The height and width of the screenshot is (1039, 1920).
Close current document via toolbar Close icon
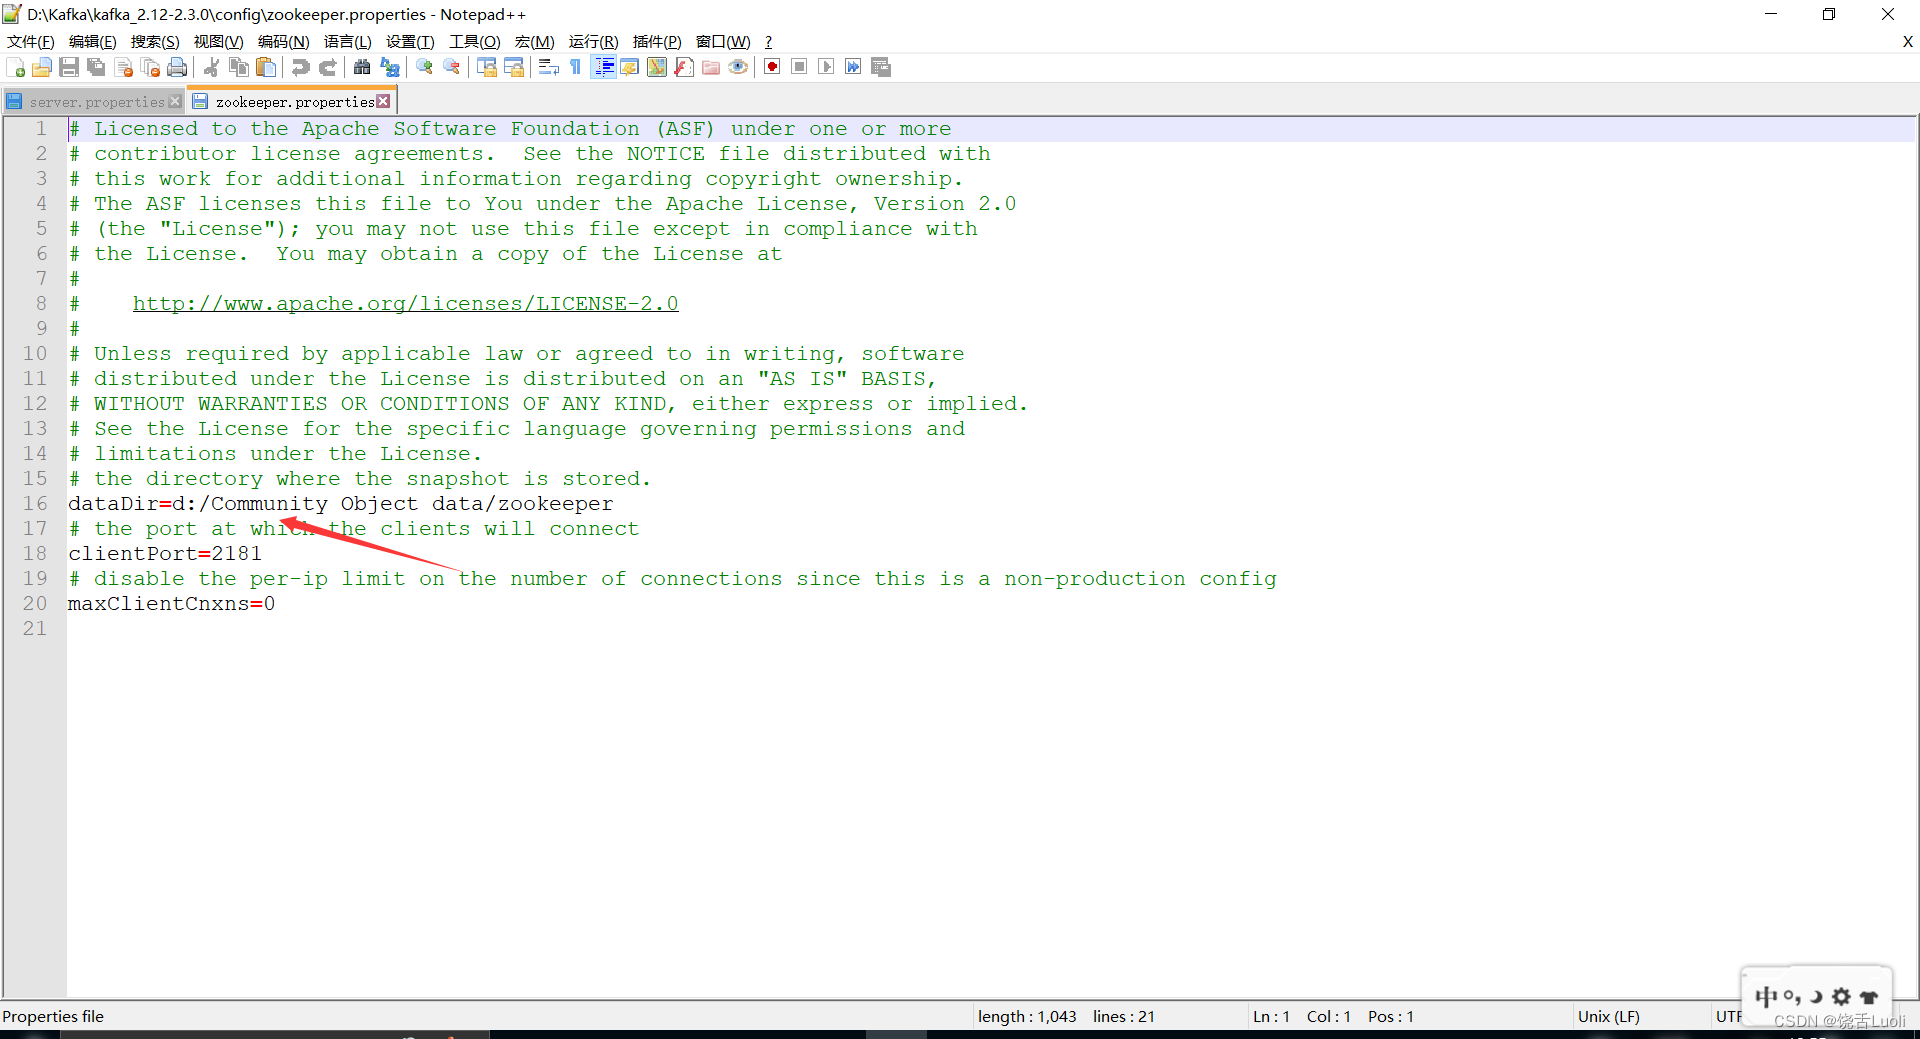124,67
